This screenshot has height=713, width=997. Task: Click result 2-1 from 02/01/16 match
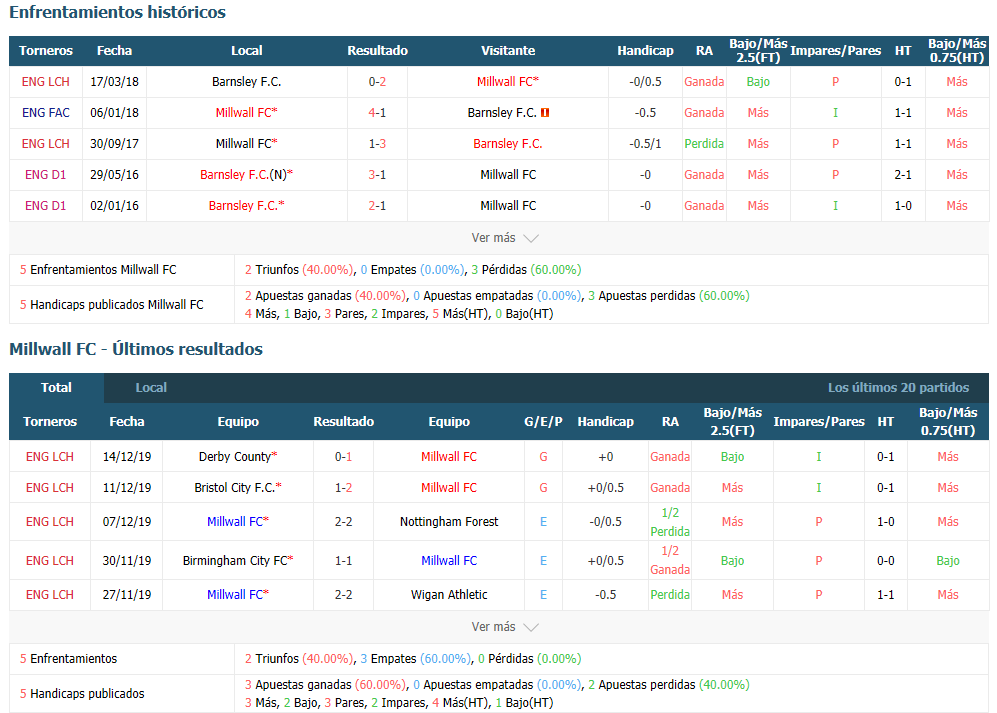[377, 205]
